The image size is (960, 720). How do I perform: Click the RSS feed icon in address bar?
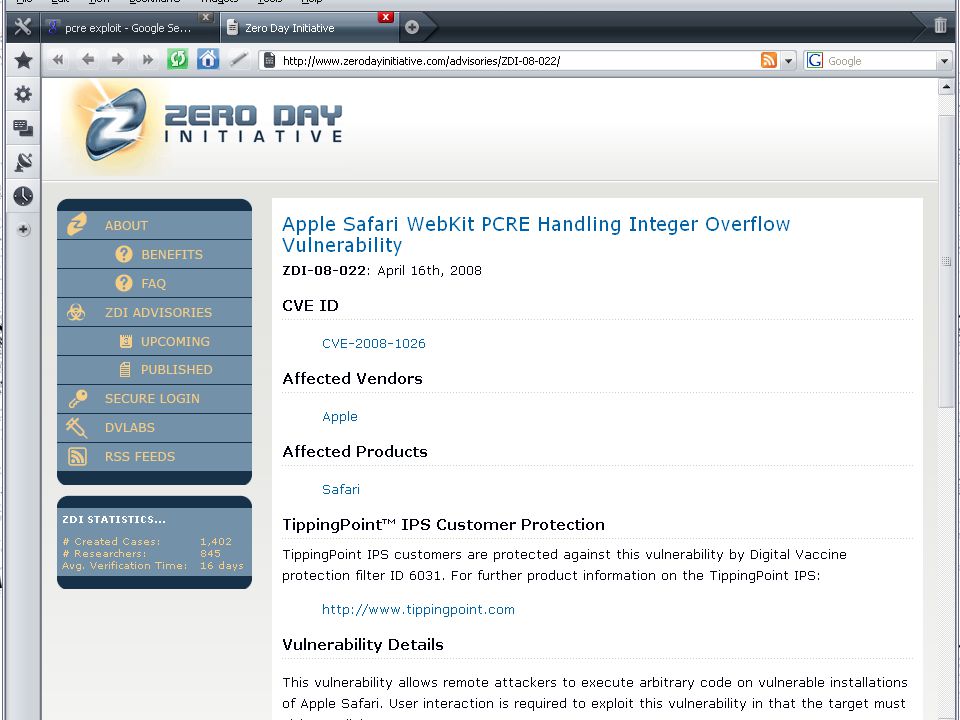[x=769, y=60]
